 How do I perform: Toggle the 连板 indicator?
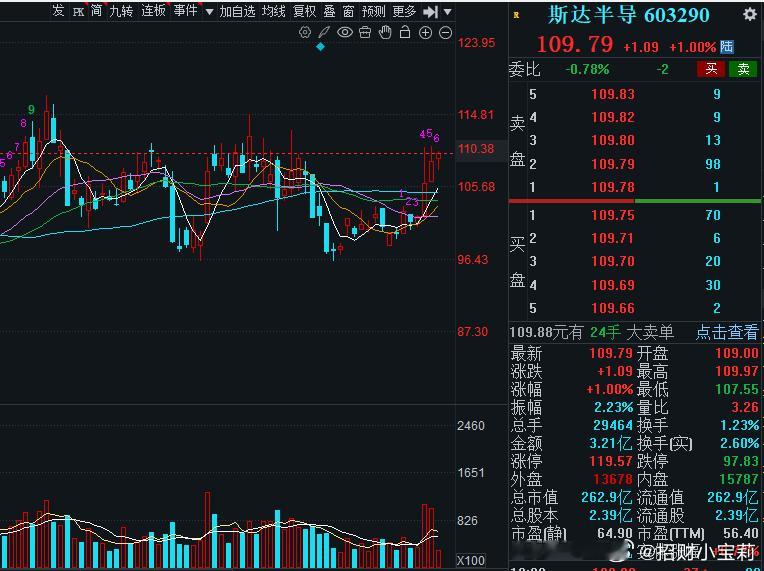click(x=153, y=11)
